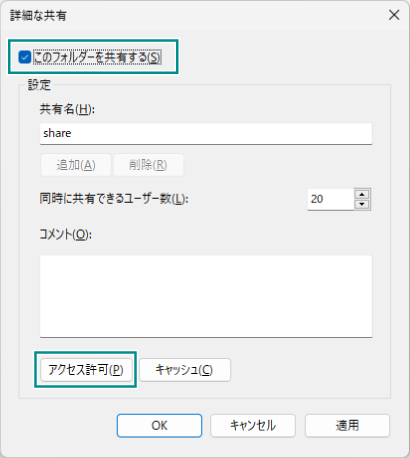Click the このフォルダーを共有する label text

click(x=97, y=57)
